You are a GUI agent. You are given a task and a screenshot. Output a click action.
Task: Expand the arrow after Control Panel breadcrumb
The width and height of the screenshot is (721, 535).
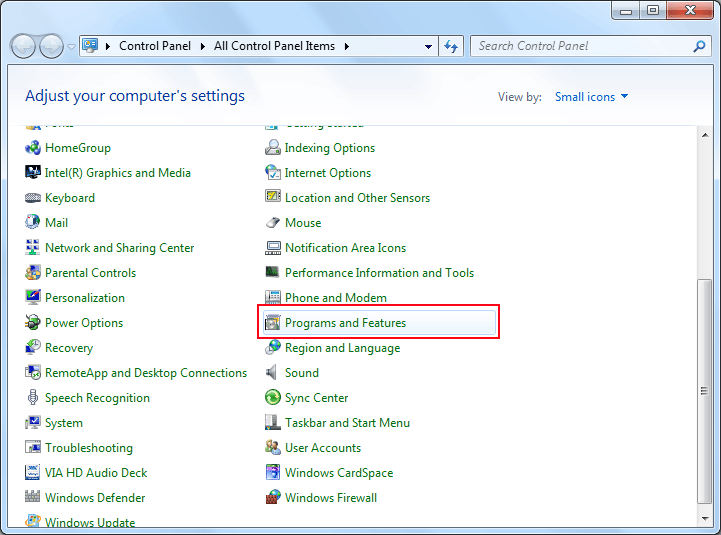pyautogui.click(x=202, y=46)
